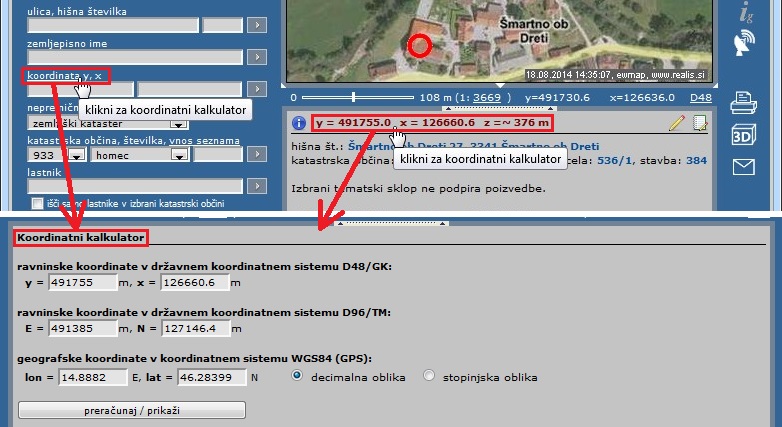
Task: Click the street name input field
Action: (x=113, y=24)
